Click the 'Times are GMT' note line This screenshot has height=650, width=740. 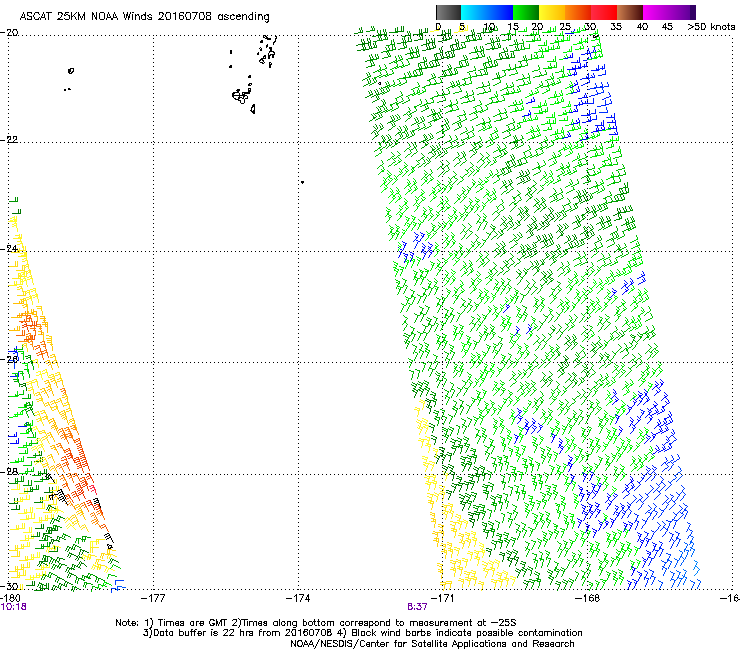coord(316,623)
